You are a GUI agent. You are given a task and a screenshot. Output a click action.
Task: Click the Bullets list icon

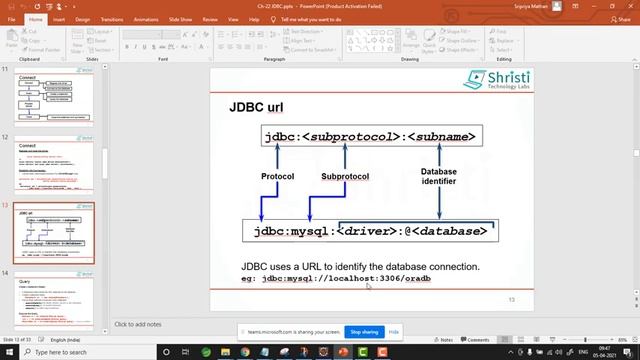pos(222,35)
